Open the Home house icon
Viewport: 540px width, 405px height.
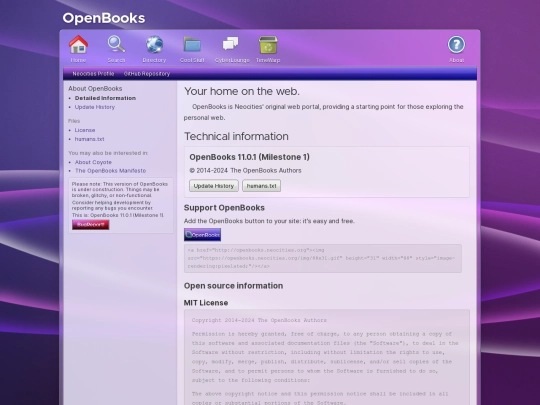coord(79,44)
